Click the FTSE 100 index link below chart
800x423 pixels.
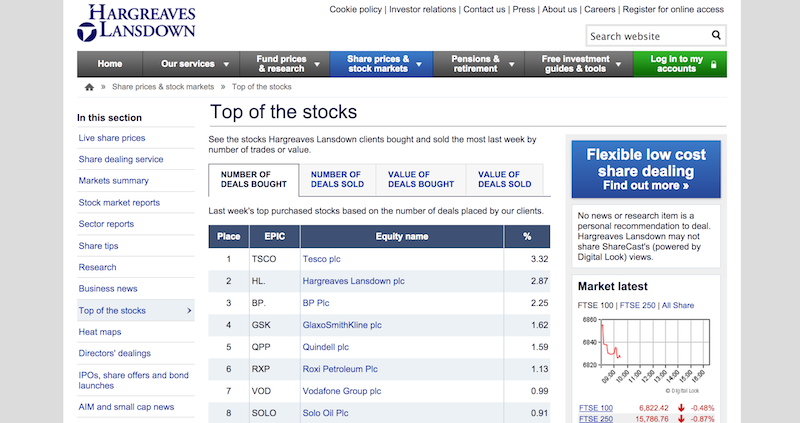coord(596,408)
